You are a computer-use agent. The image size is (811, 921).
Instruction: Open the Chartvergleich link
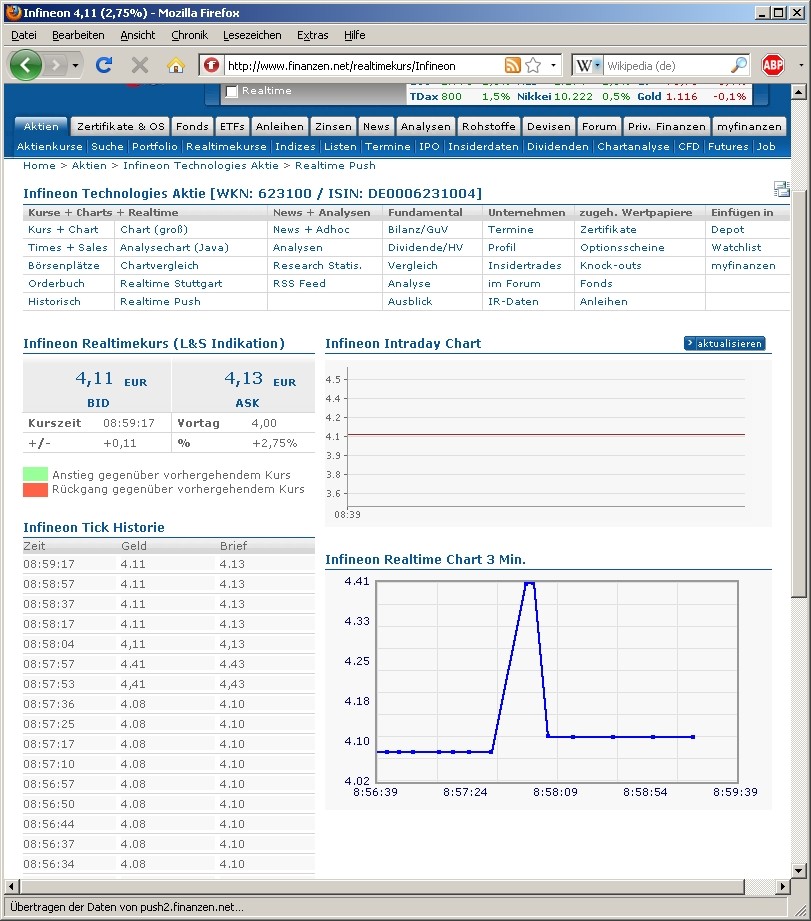tap(159, 265)
